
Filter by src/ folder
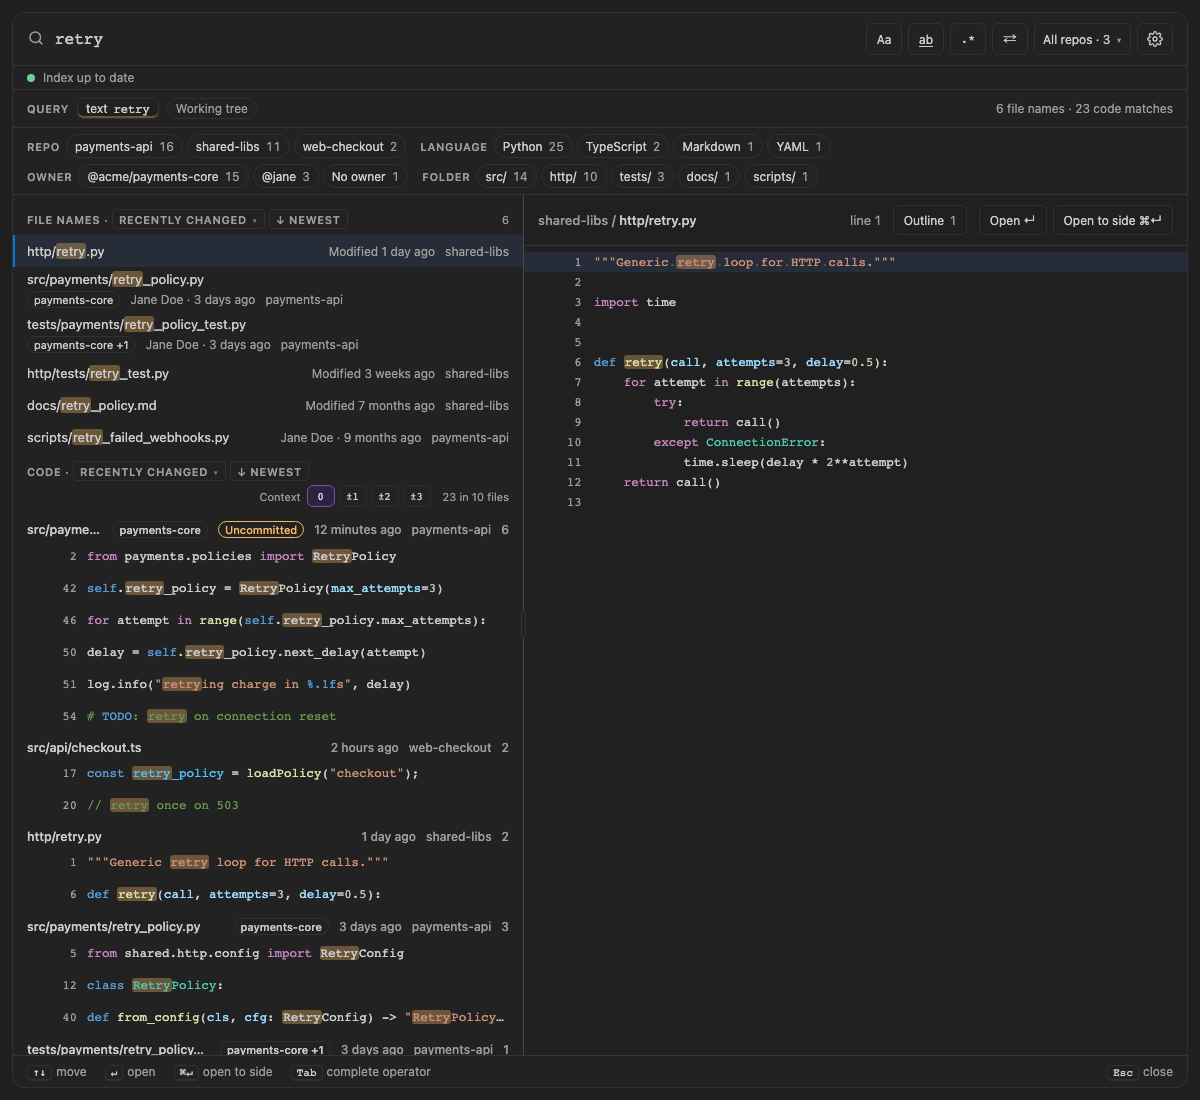[506, 177]
